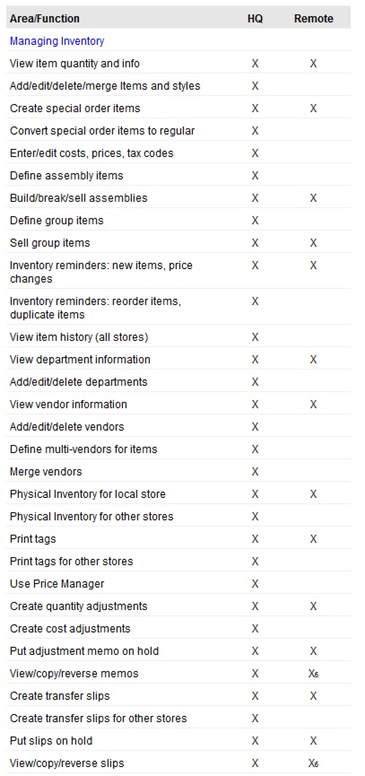Click HQ X for Create cost adjustments
This screenshot has height=776, width=365.
255,629
